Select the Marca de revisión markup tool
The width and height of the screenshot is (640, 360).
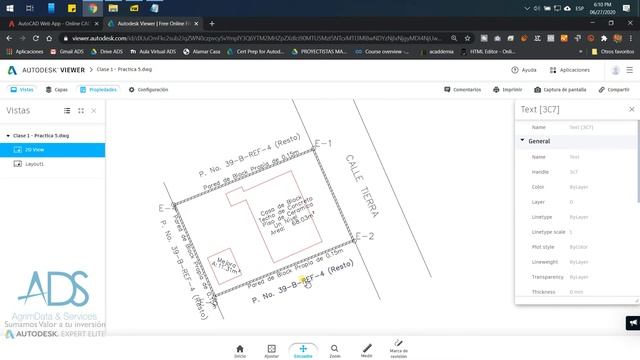click(398, 349)
